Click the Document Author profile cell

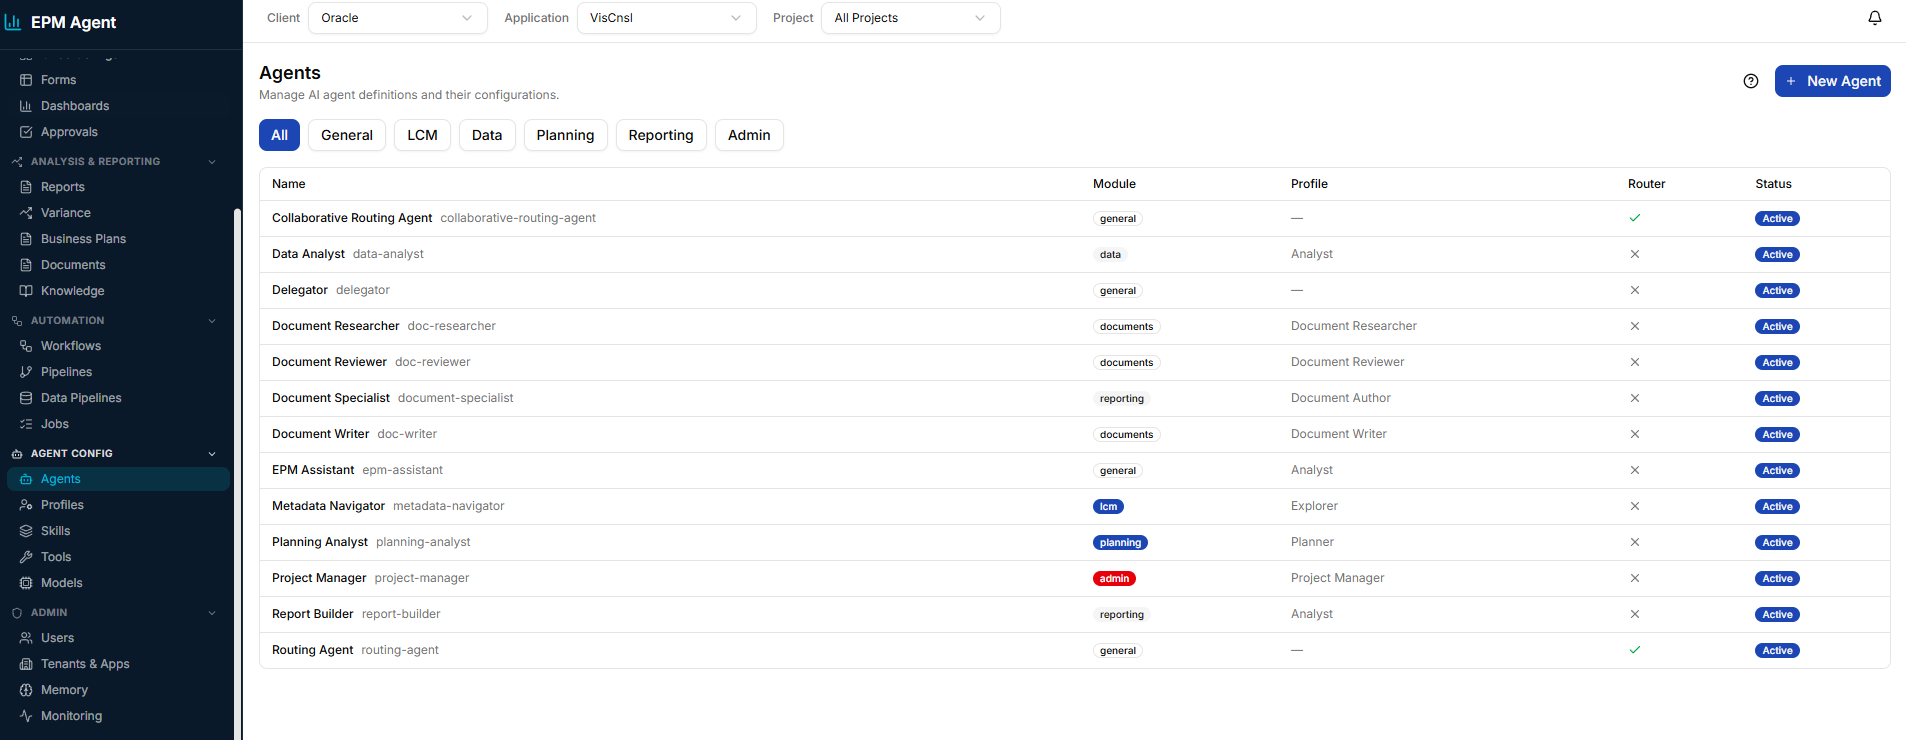(x=1340, y=398)
